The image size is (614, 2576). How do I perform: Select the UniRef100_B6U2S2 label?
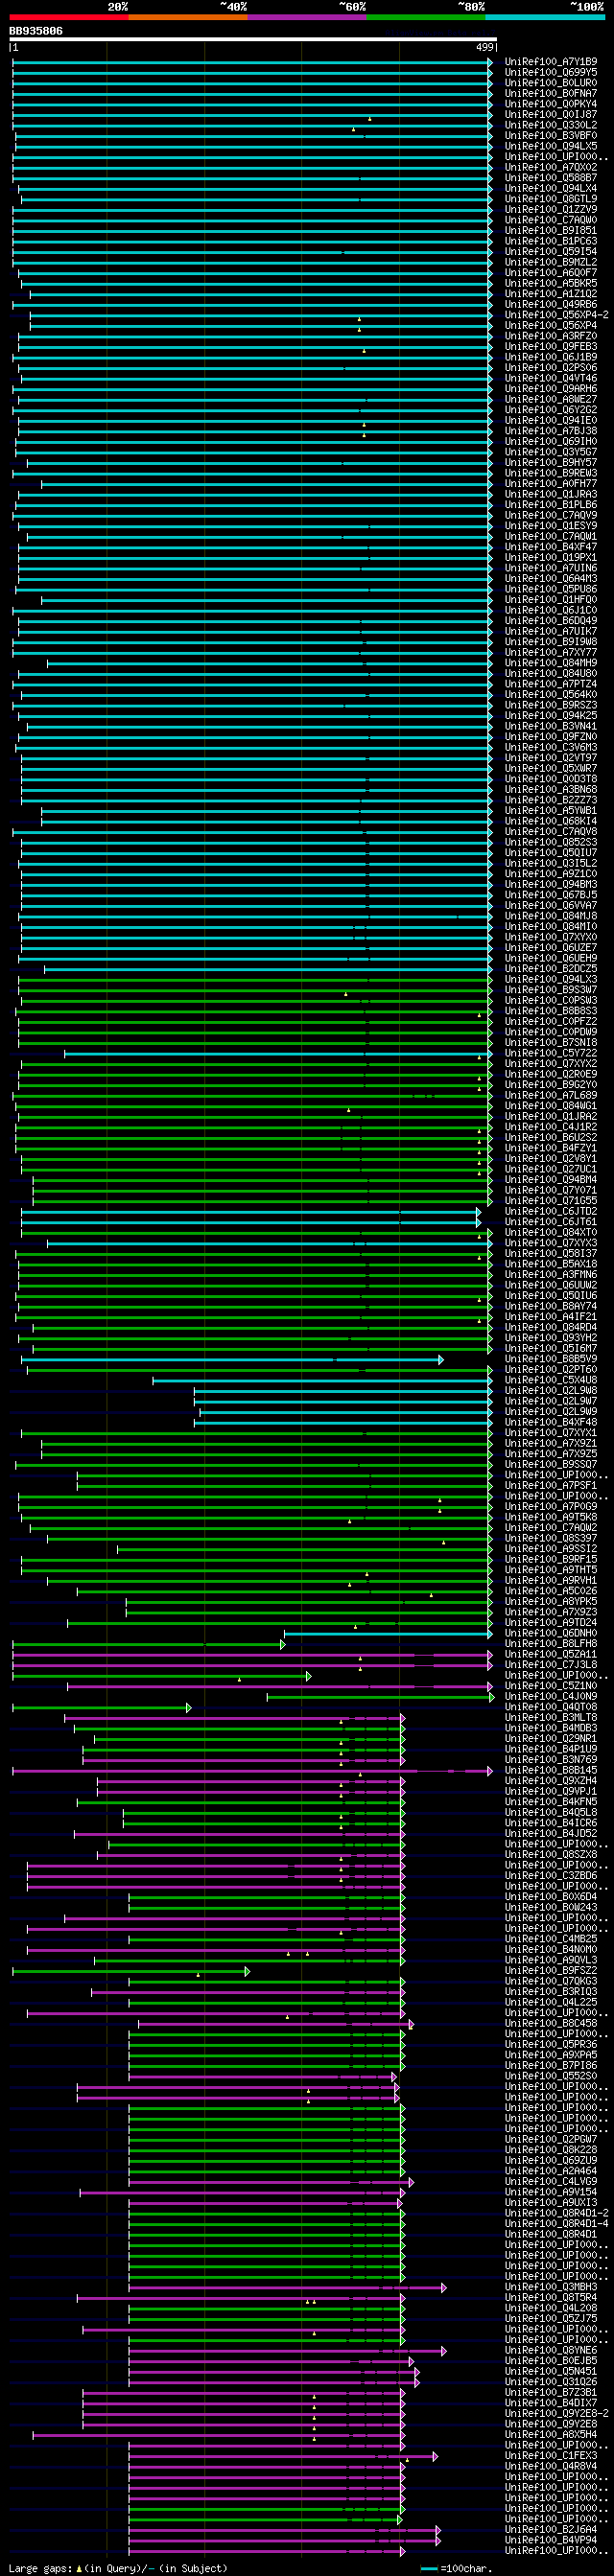[551, 1137]
